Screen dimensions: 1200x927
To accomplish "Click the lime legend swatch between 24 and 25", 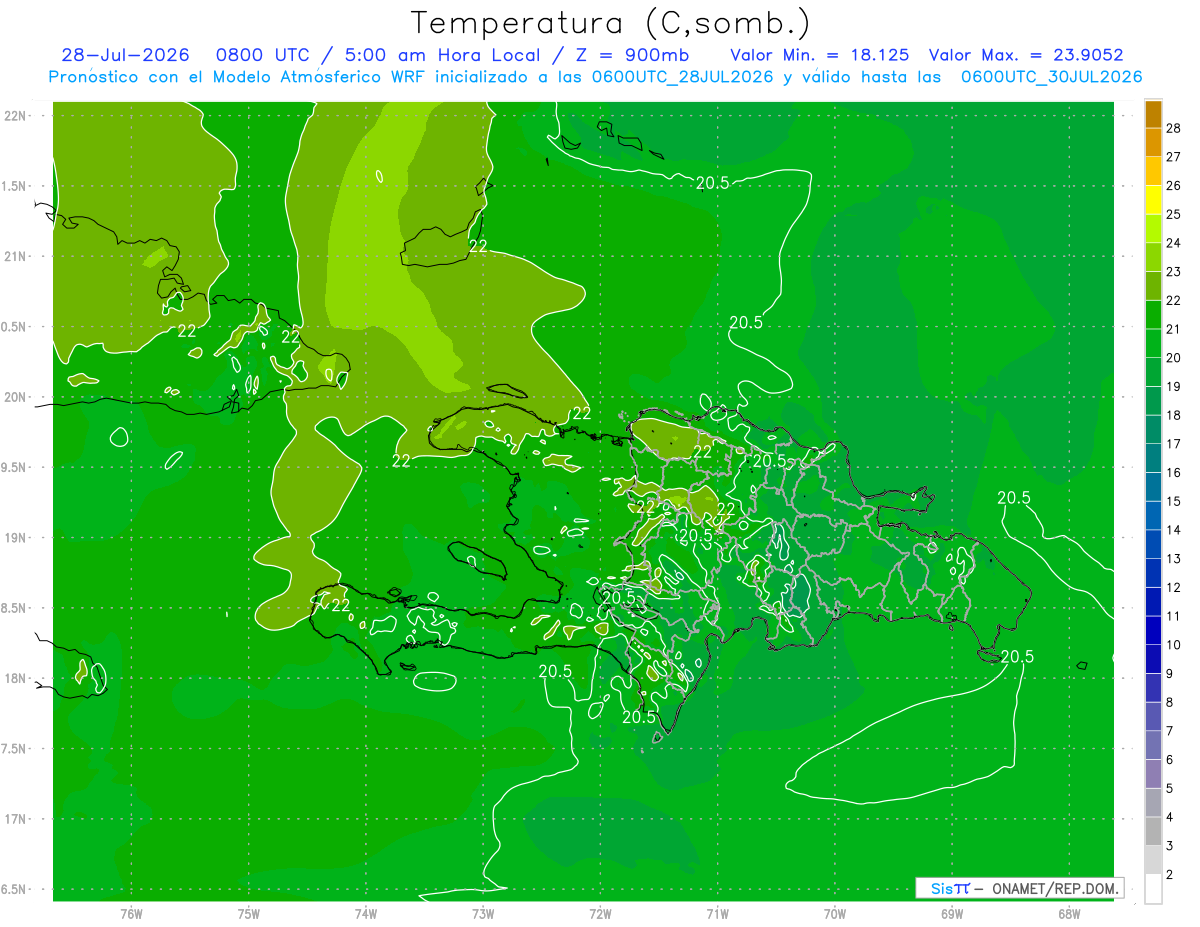I will point(1153,228).
